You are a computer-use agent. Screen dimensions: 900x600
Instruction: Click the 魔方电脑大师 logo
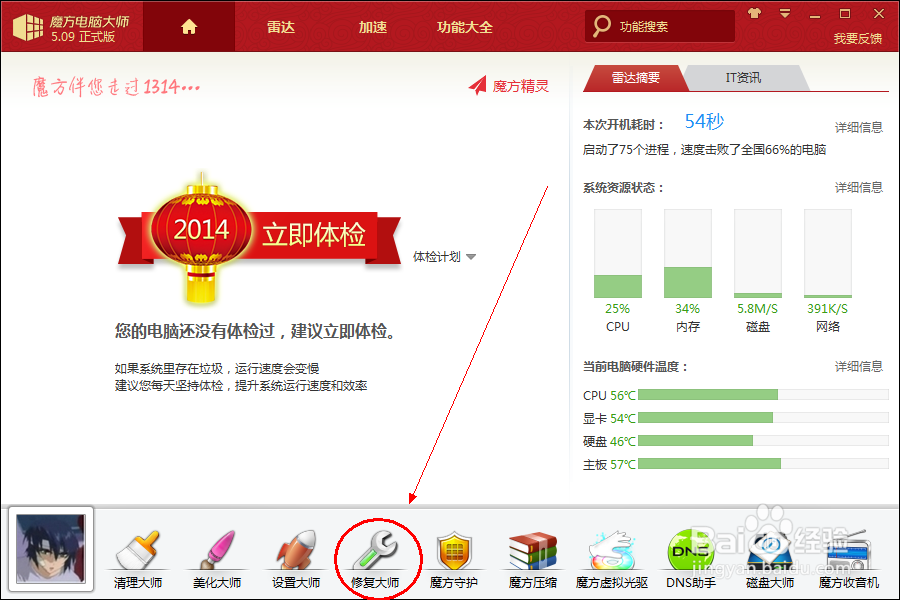coord(72,28)
